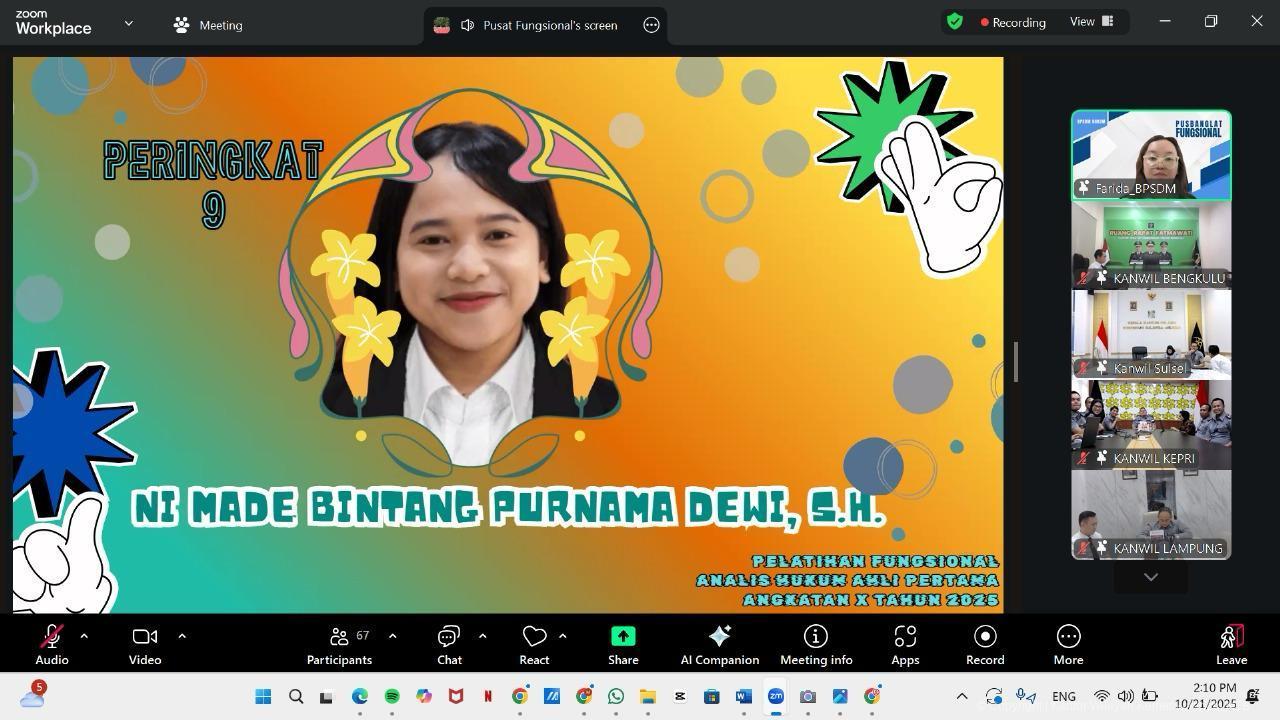Image resolution: width=1280 pixels, height=720 pixels.
Task: Unmute the microphone Audio button
Action: 52,645
